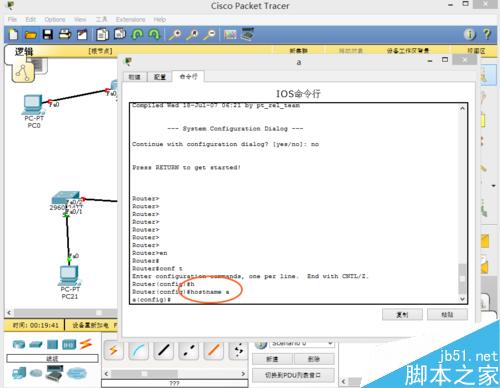Screen dimensions: 500x388
Task: Click the a(config)# prompt line in the CLI
Action: point(152,300)
